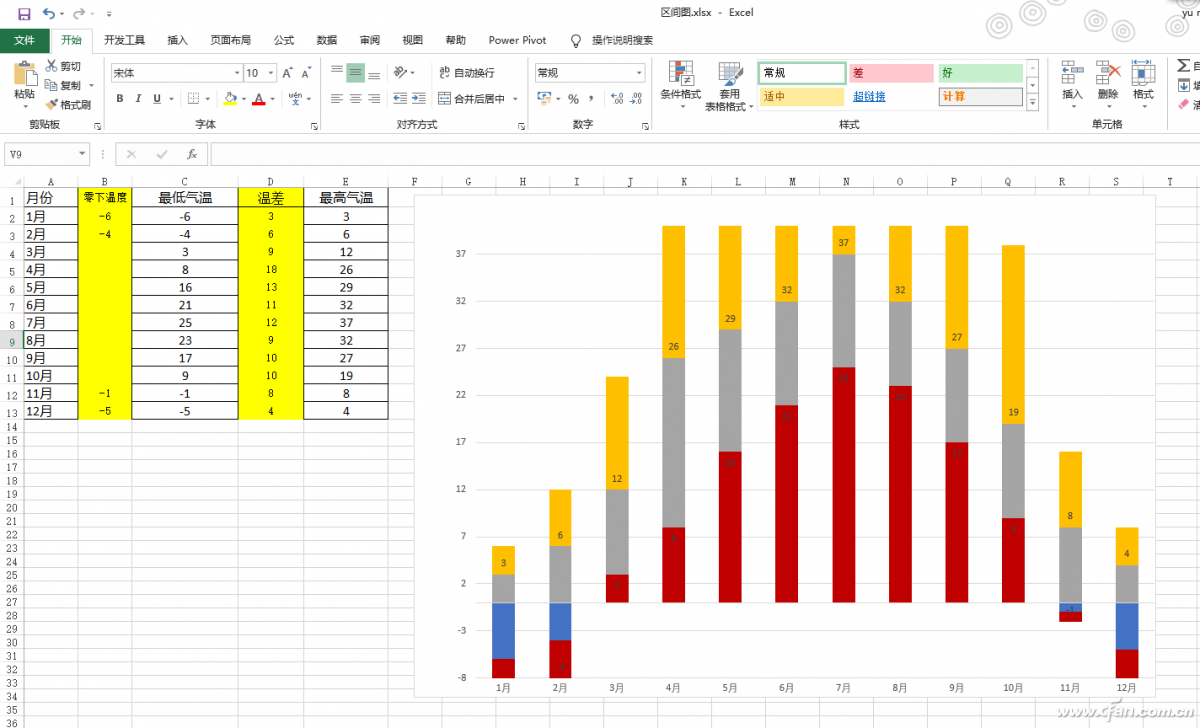
Task: Increase the font size
Action: point(288,73)
